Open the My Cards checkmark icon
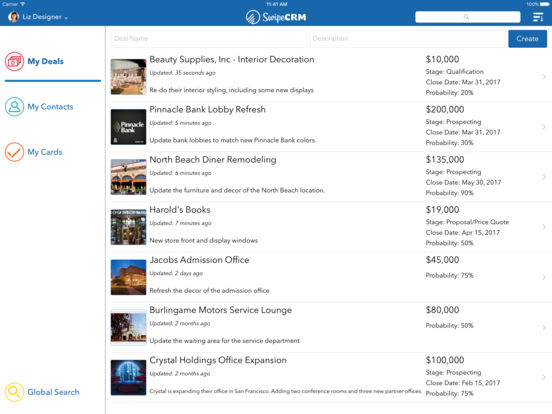 pos(14,152)
